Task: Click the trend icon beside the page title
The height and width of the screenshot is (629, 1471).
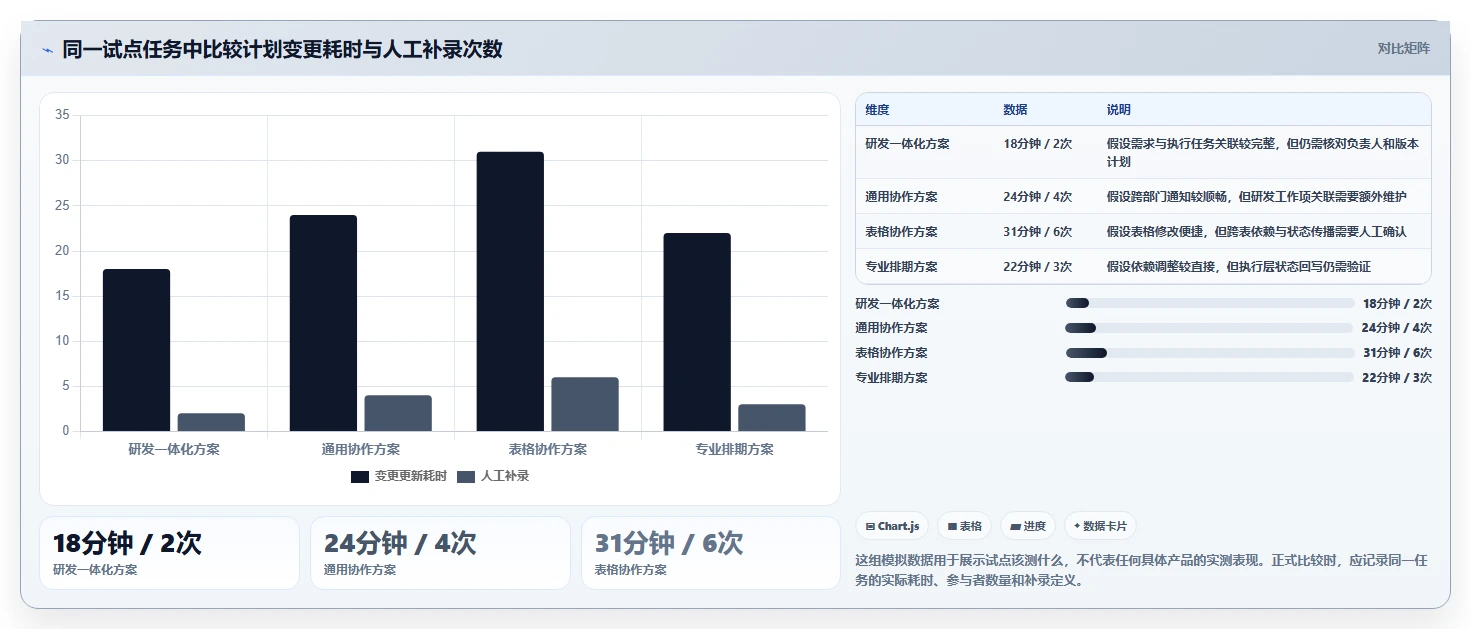Action: point(47,49)
